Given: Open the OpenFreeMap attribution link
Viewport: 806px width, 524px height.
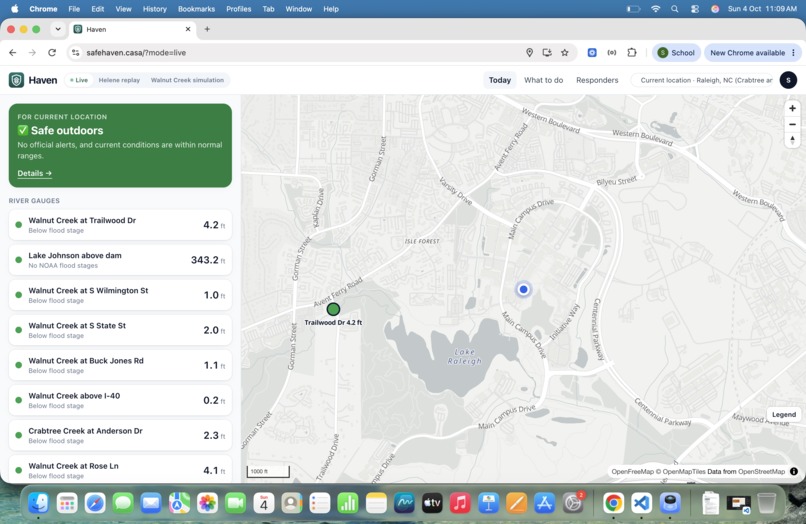Looking at the screenshot, I should click(x=632, y=472).
